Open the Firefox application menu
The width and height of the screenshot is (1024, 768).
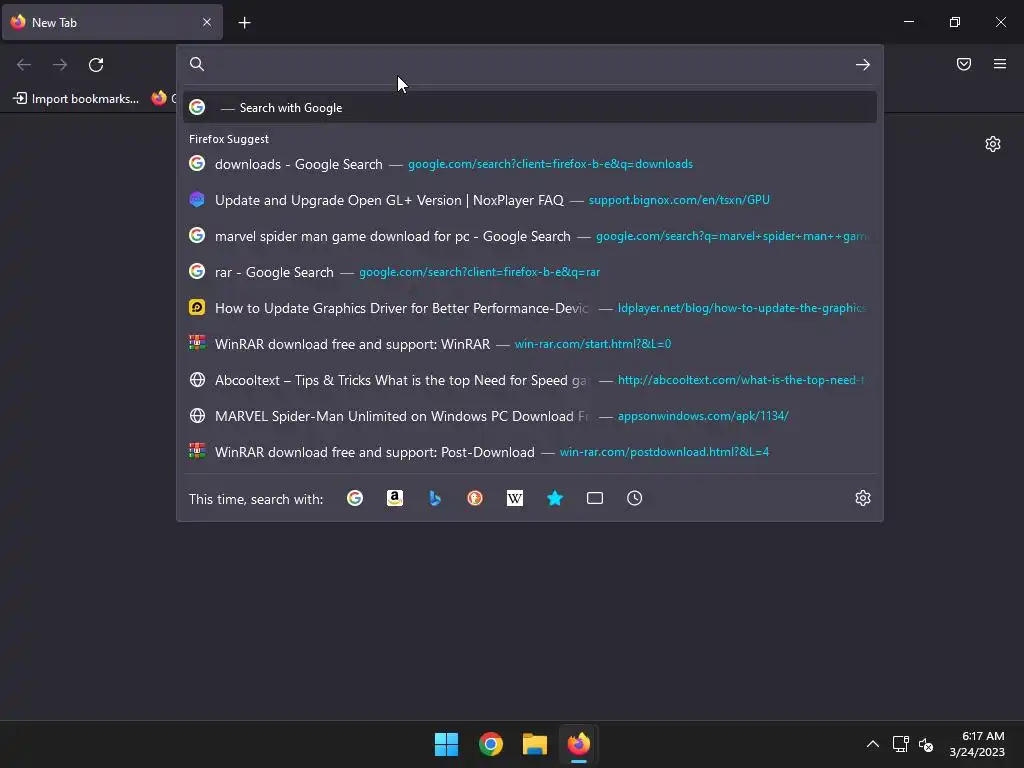click(1000, 64)
